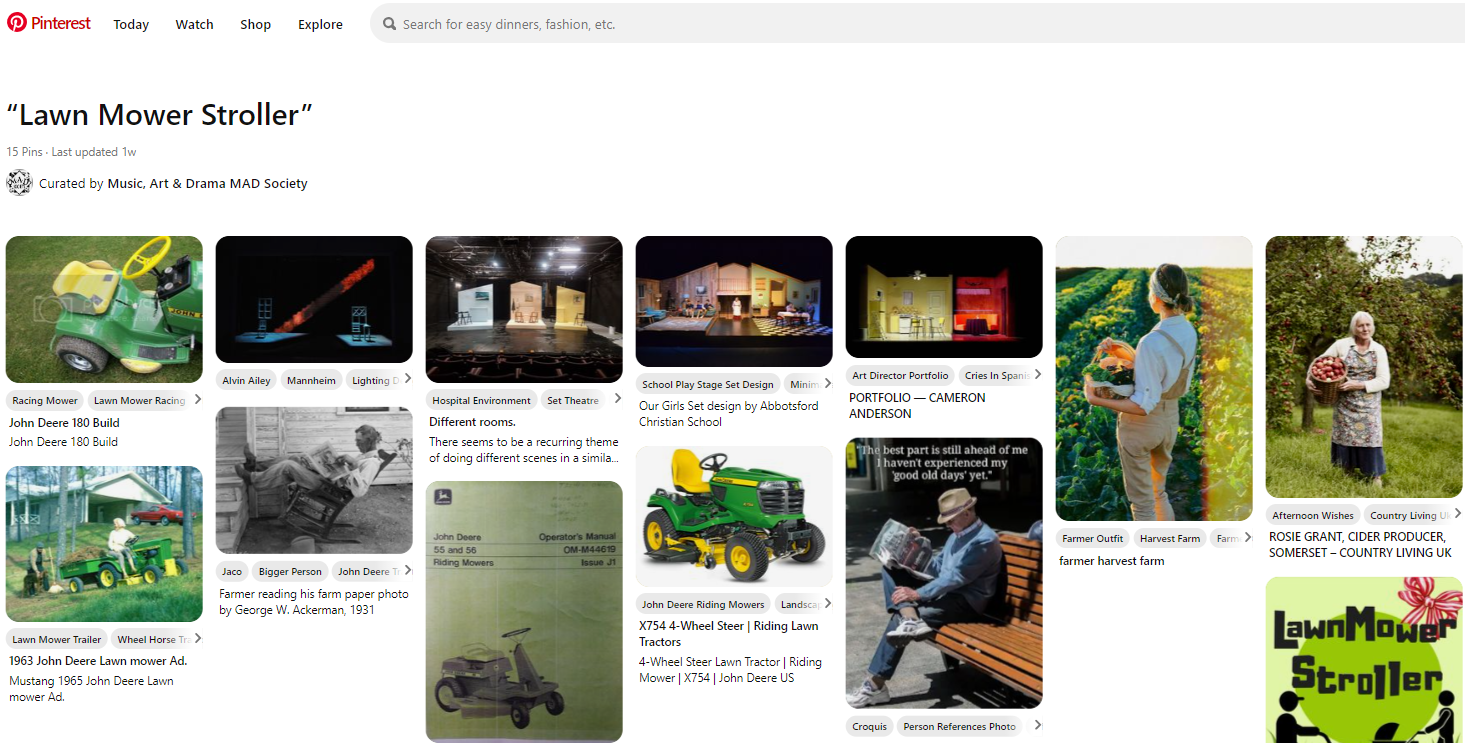Open the farmer reading paper black-and-white photo
This screenshot has width=1465, height=743.
coord(314,480)
